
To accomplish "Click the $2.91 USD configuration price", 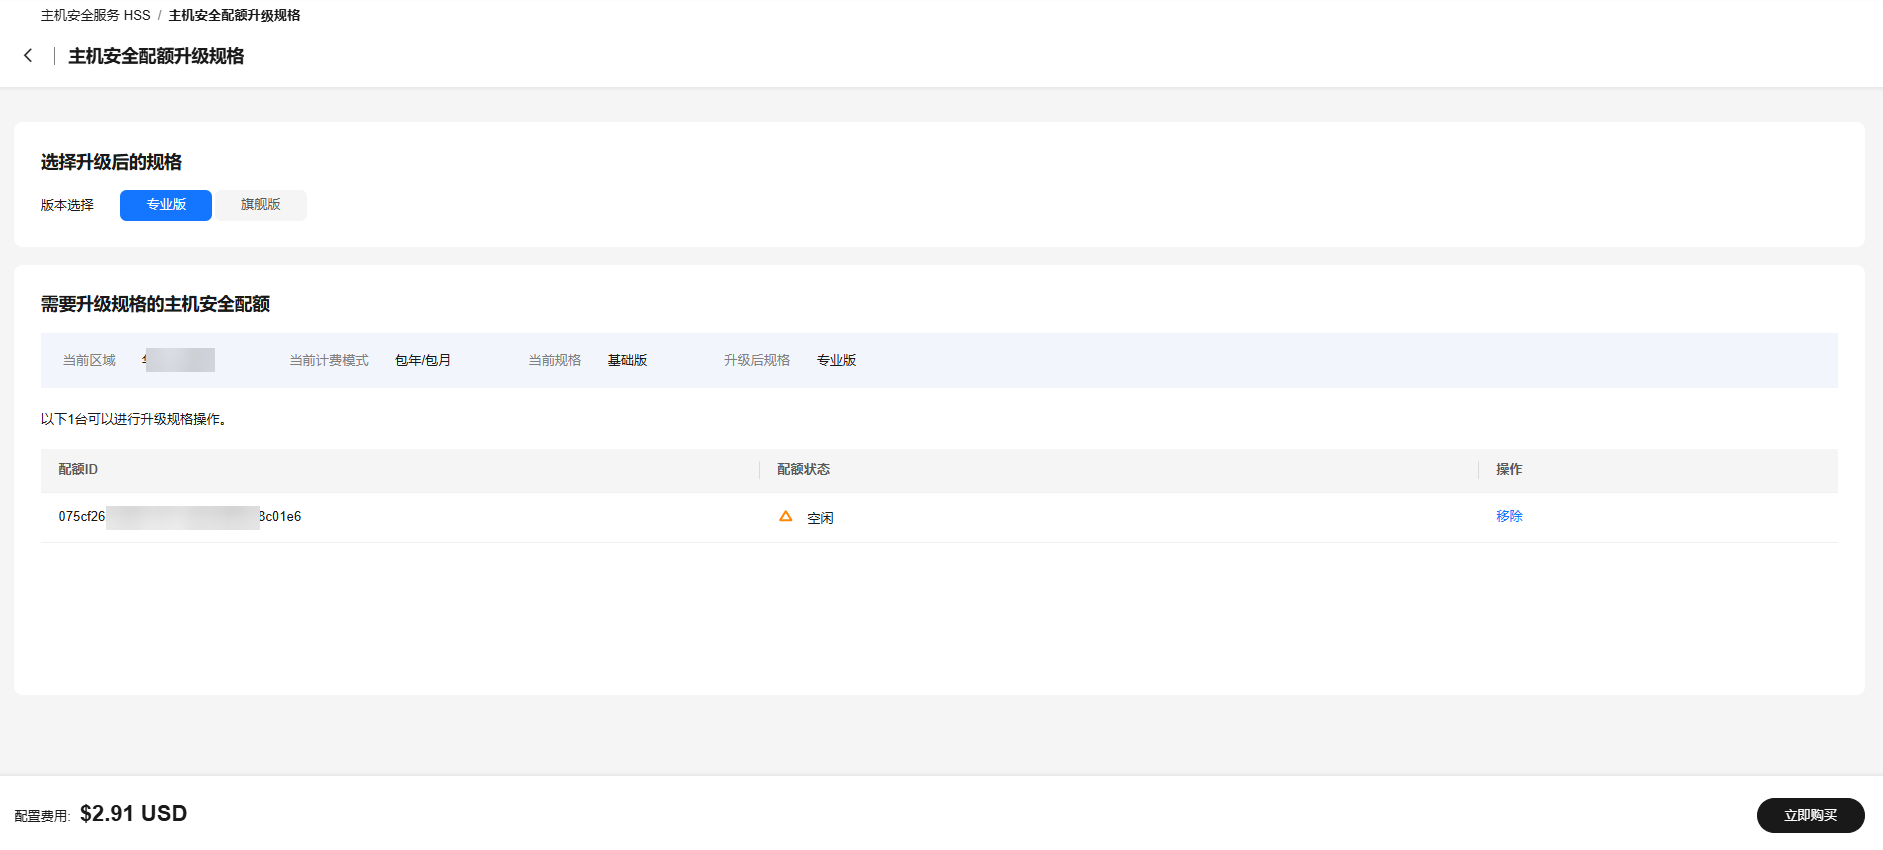I will pos(134,813).
